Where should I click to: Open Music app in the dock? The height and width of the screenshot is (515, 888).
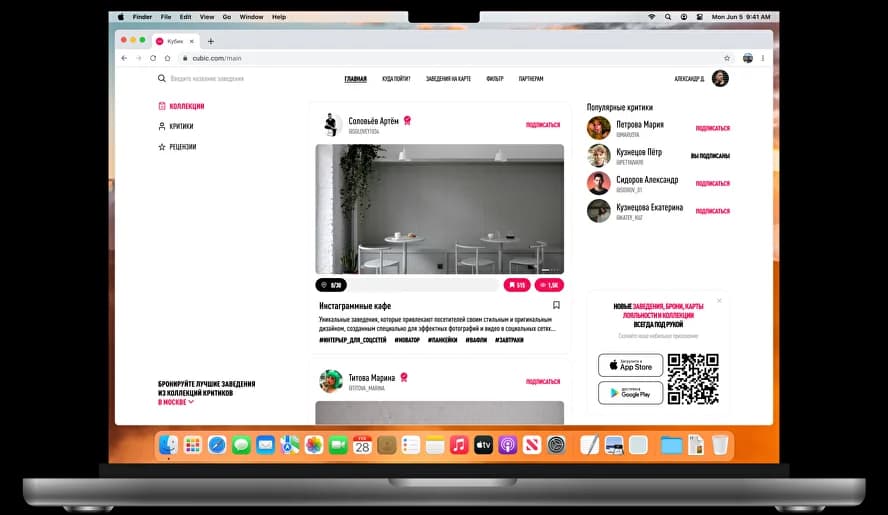(x=459, y=445)
